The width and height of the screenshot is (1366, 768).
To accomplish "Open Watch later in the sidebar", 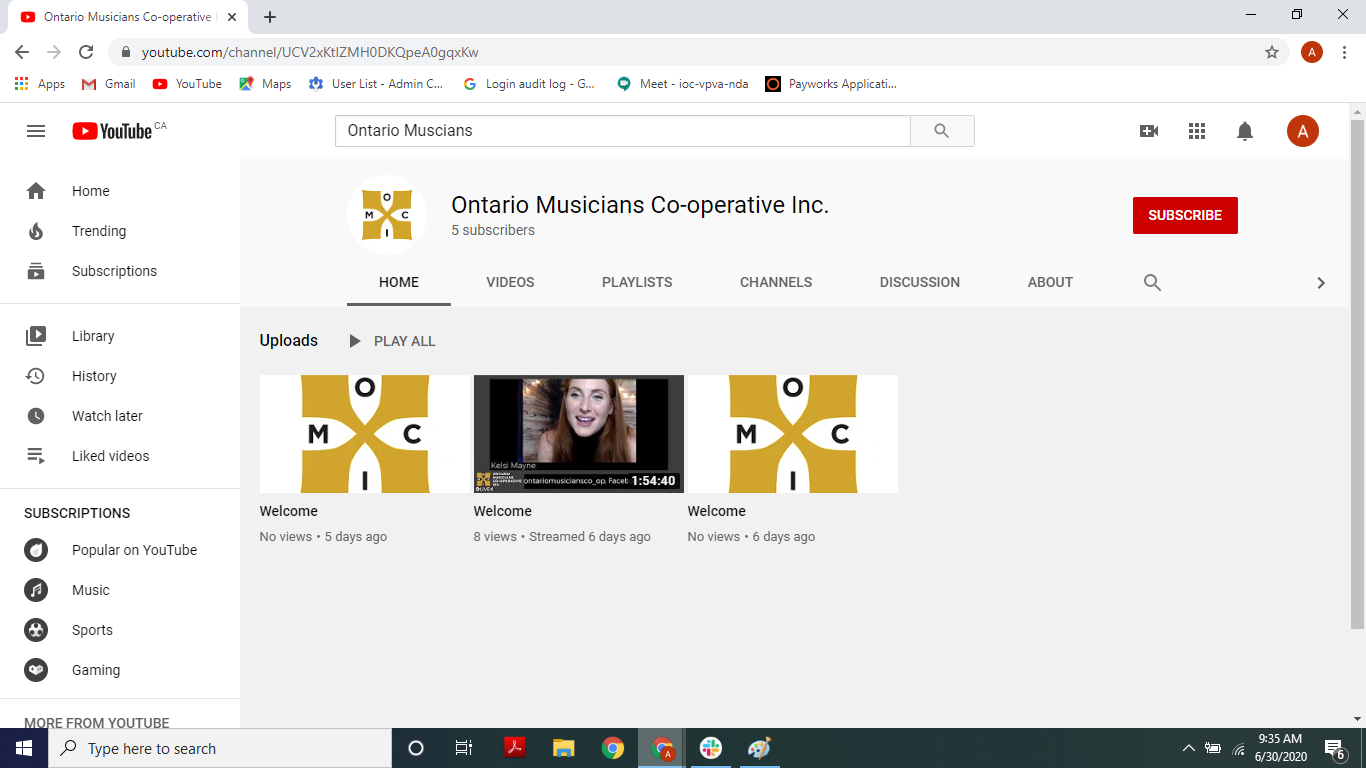I will click(x=120, y=416).
